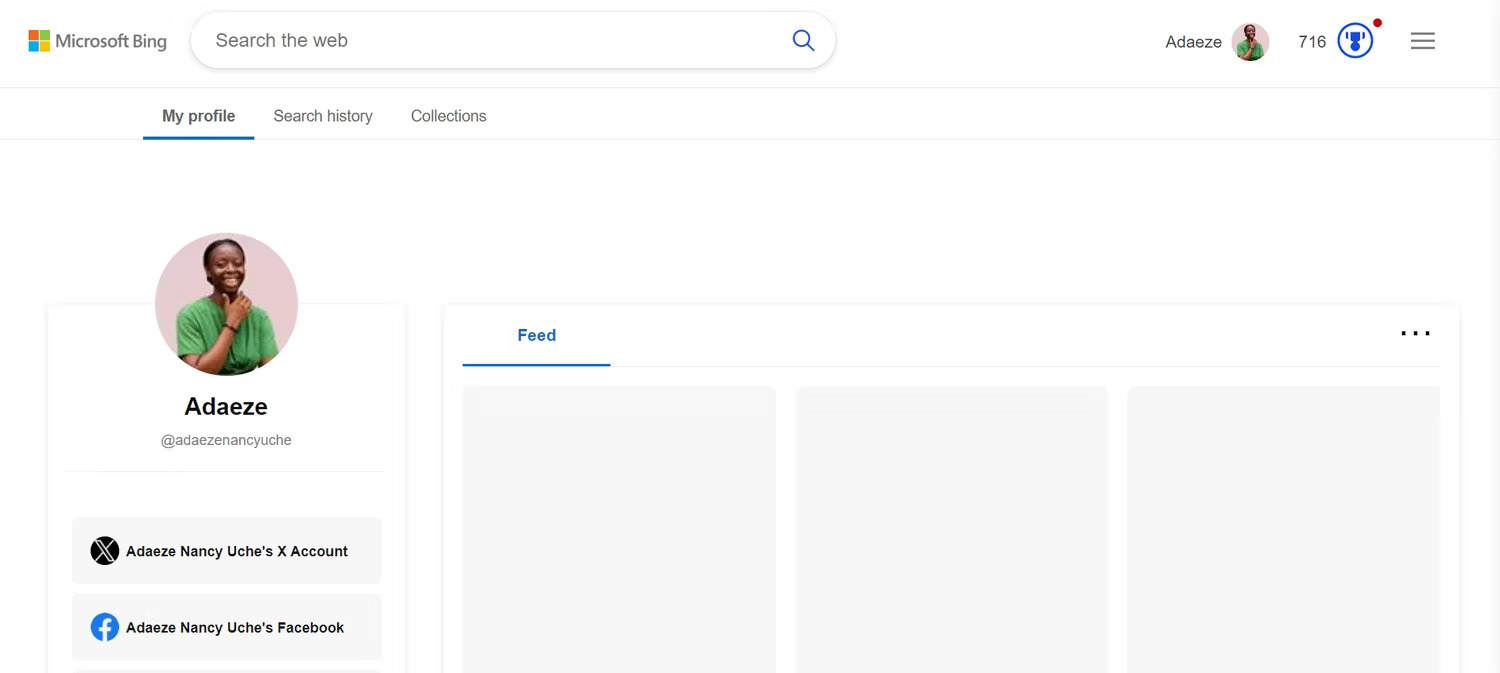Open the Search history tab
1500x673 pixels.
[x=323, y=116]
